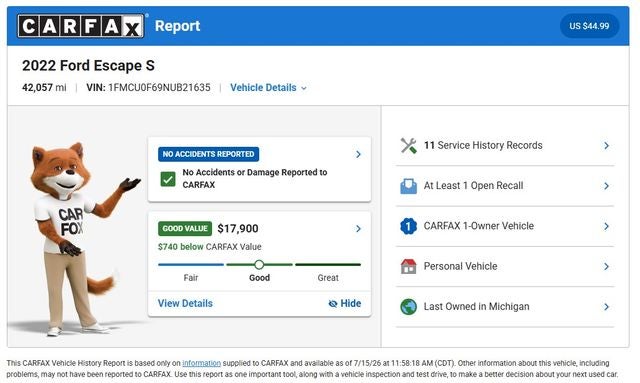The height and width of the screenshot is (383, 640).
Task: Click the green No Accidents checkmark
Action: pyautogui.click(x=168, y=178)
